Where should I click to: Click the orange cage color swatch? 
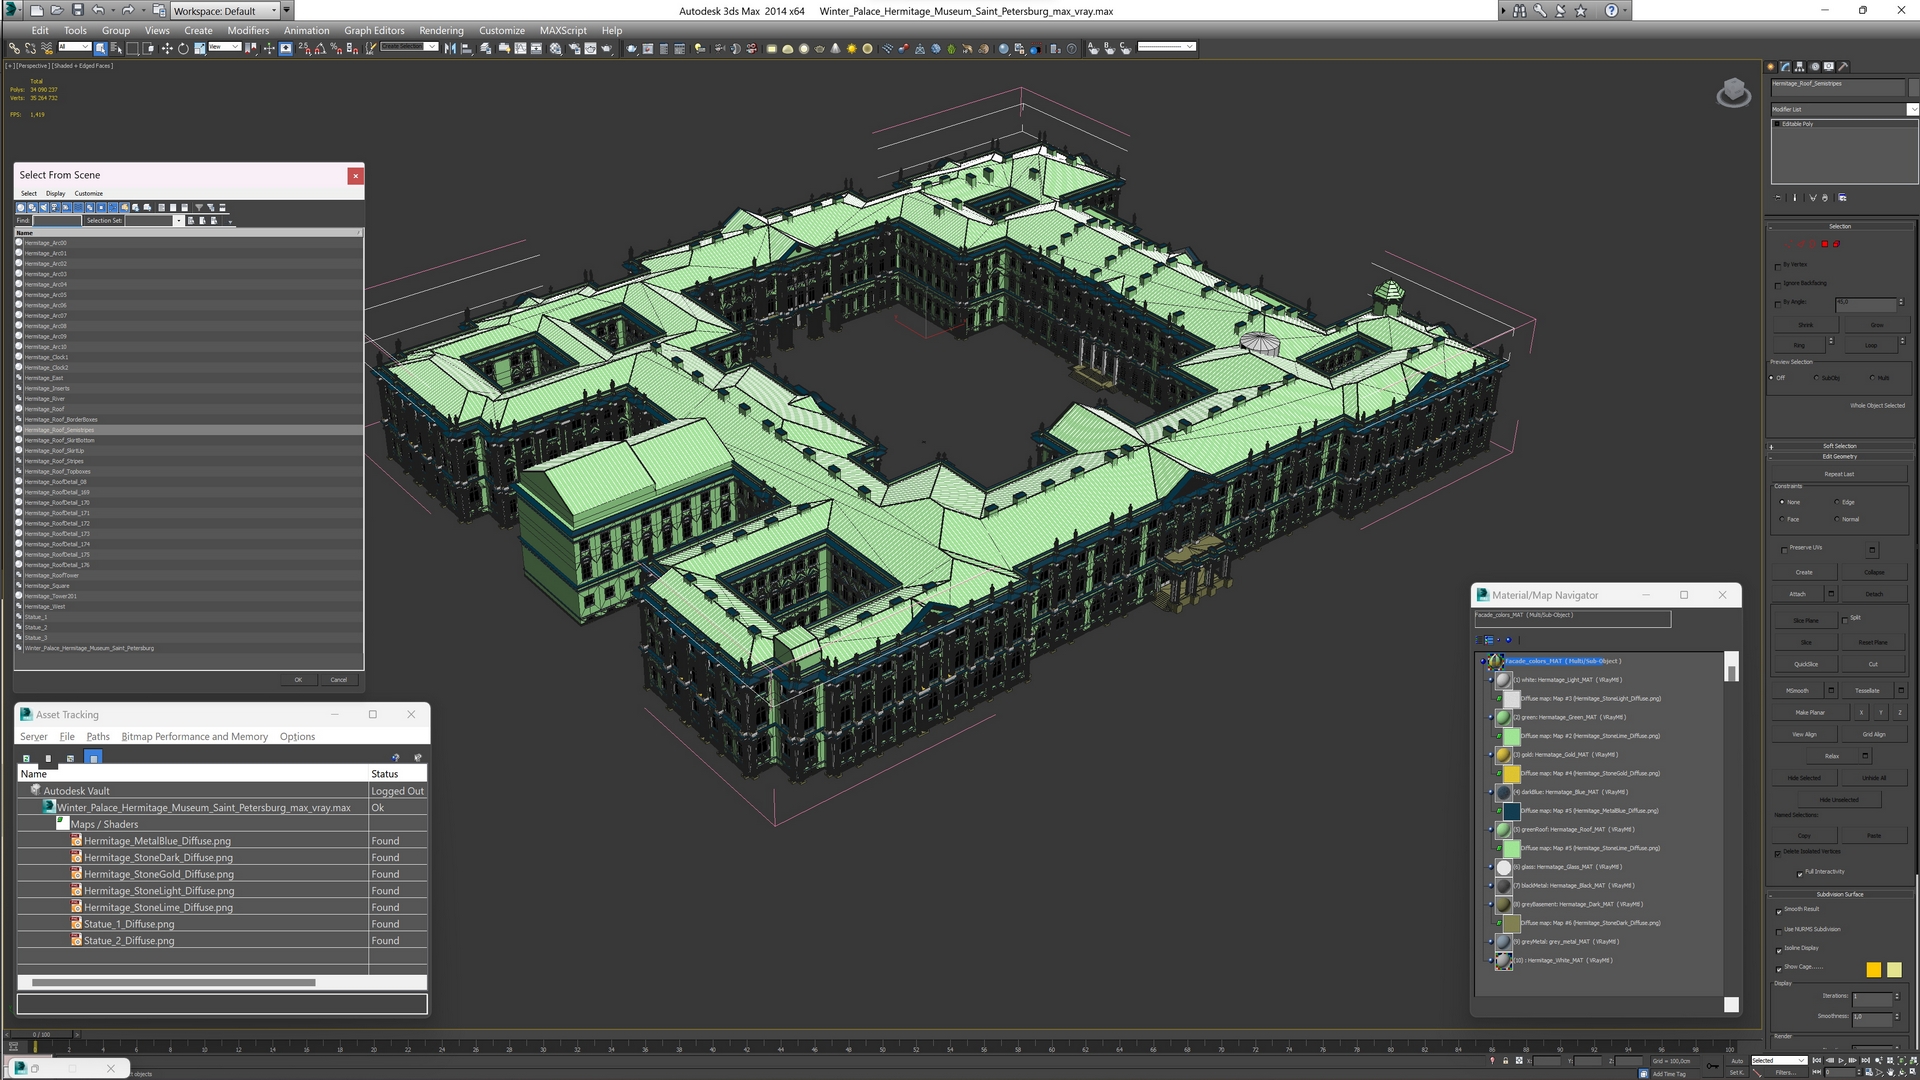[x=1873, y=969]
